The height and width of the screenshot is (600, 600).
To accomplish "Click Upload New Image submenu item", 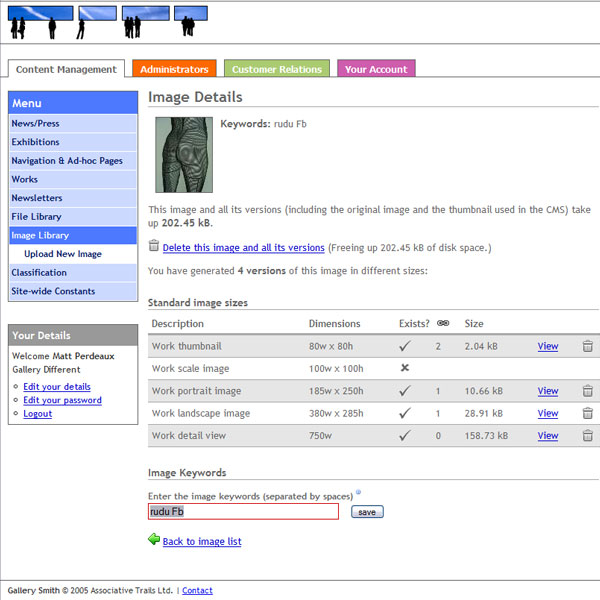I will click(x=63, y=254).
